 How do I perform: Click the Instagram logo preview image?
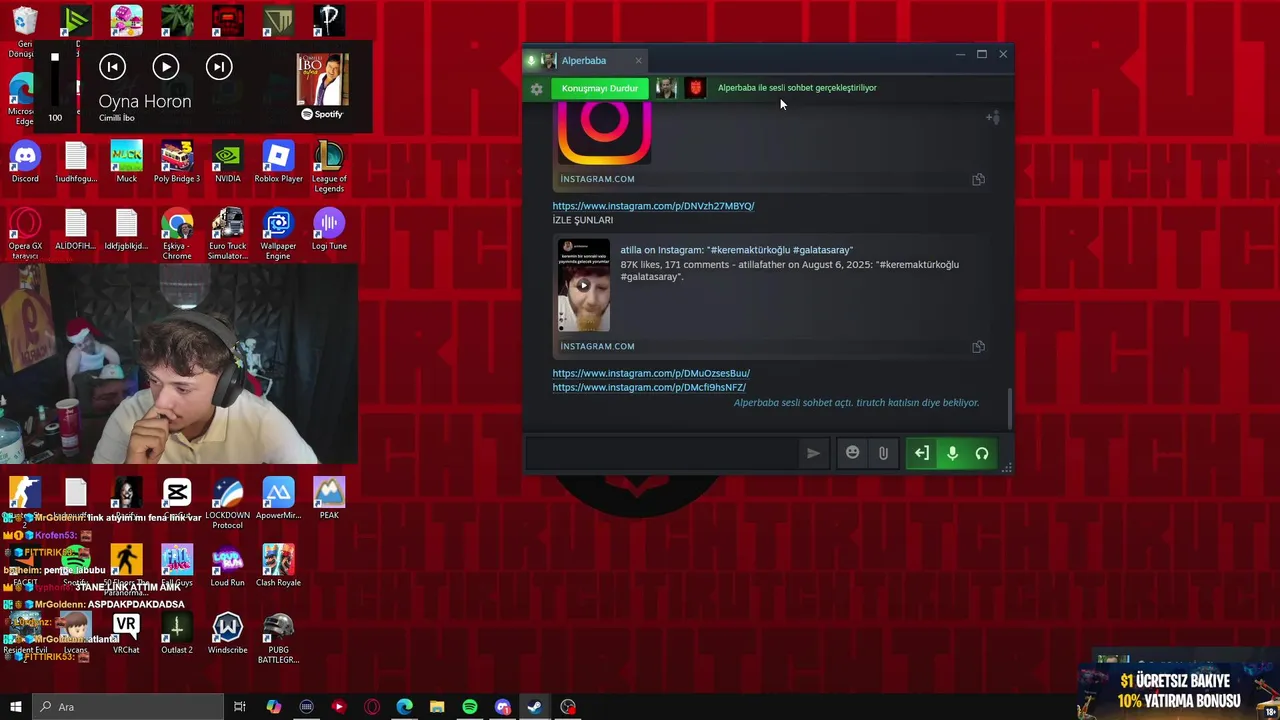click(604, 134)
